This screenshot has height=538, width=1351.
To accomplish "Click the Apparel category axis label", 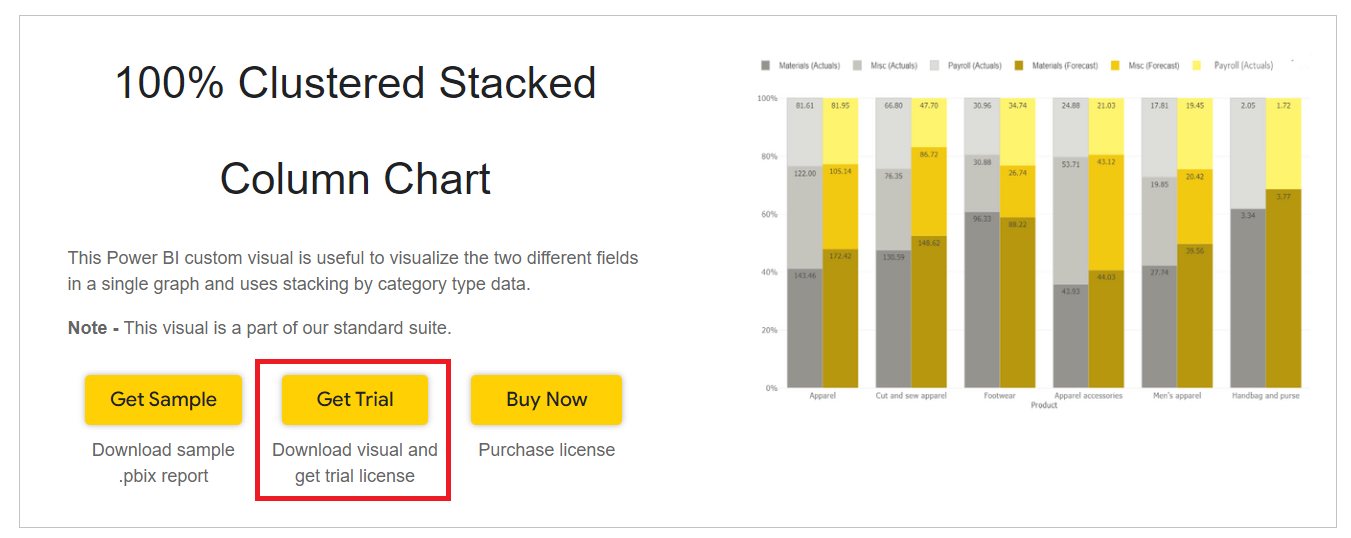I will pyautogui.click(x=822, y=396).
